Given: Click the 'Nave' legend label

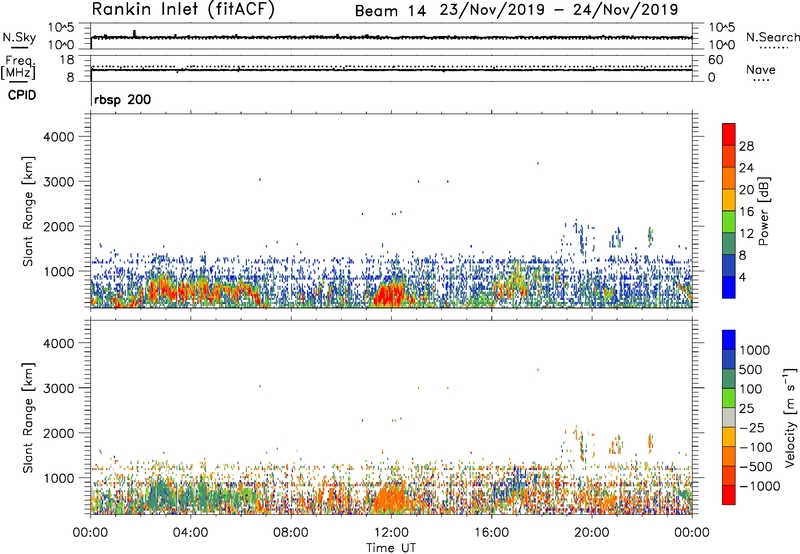Looking at the screenshot, I should 761,70.
